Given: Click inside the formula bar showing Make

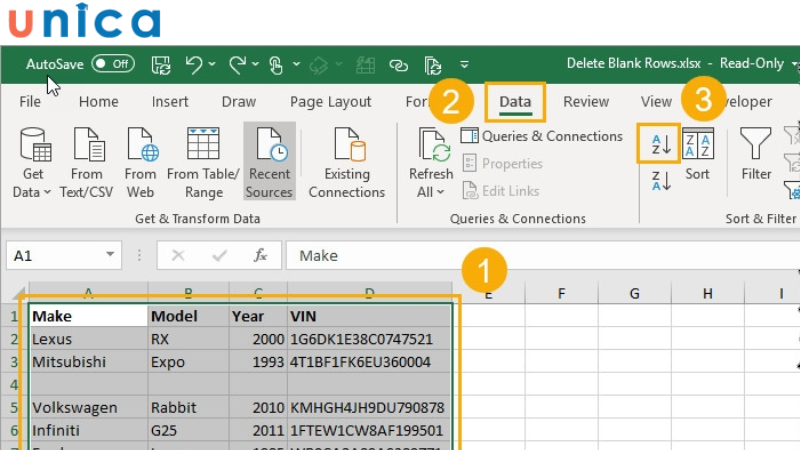Looking at the screenshot, I should click(540, 256).
